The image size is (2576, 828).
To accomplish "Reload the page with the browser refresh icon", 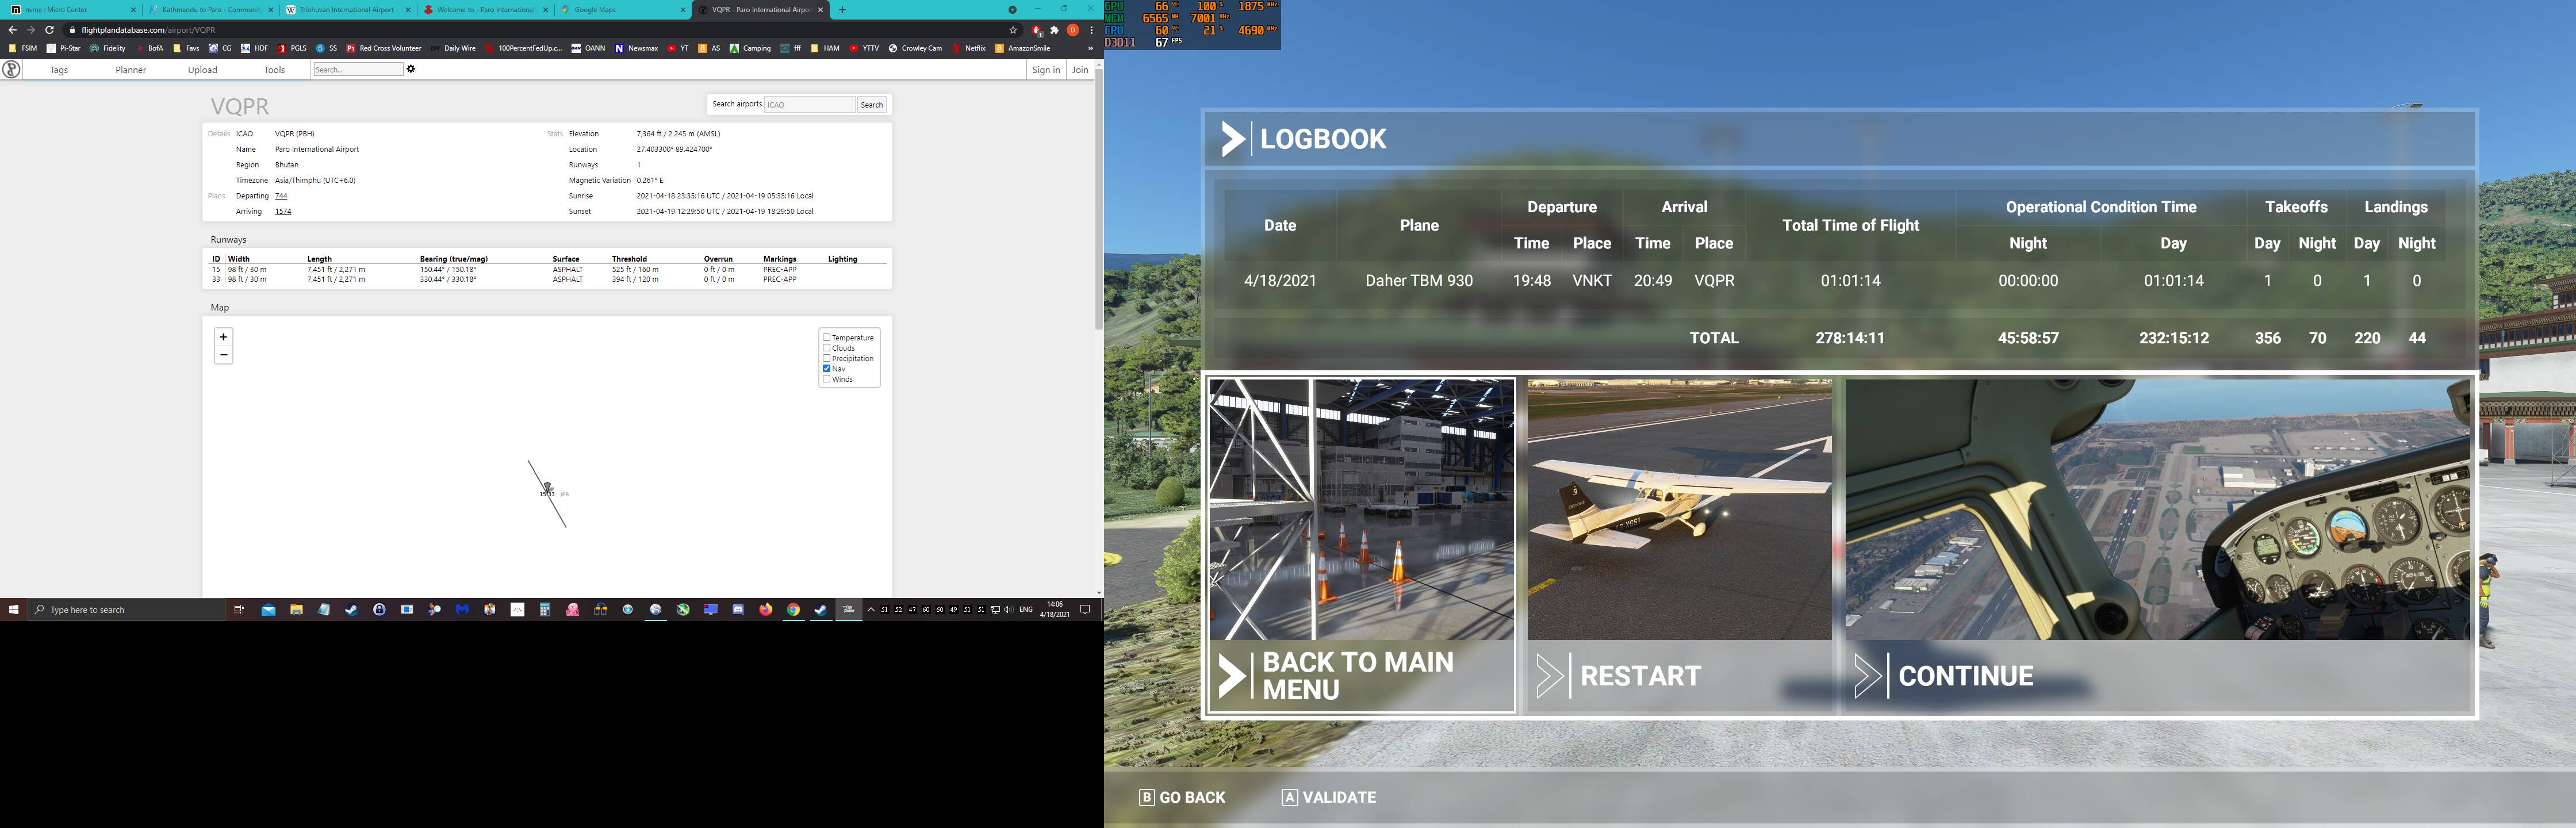I will (49, 30).
